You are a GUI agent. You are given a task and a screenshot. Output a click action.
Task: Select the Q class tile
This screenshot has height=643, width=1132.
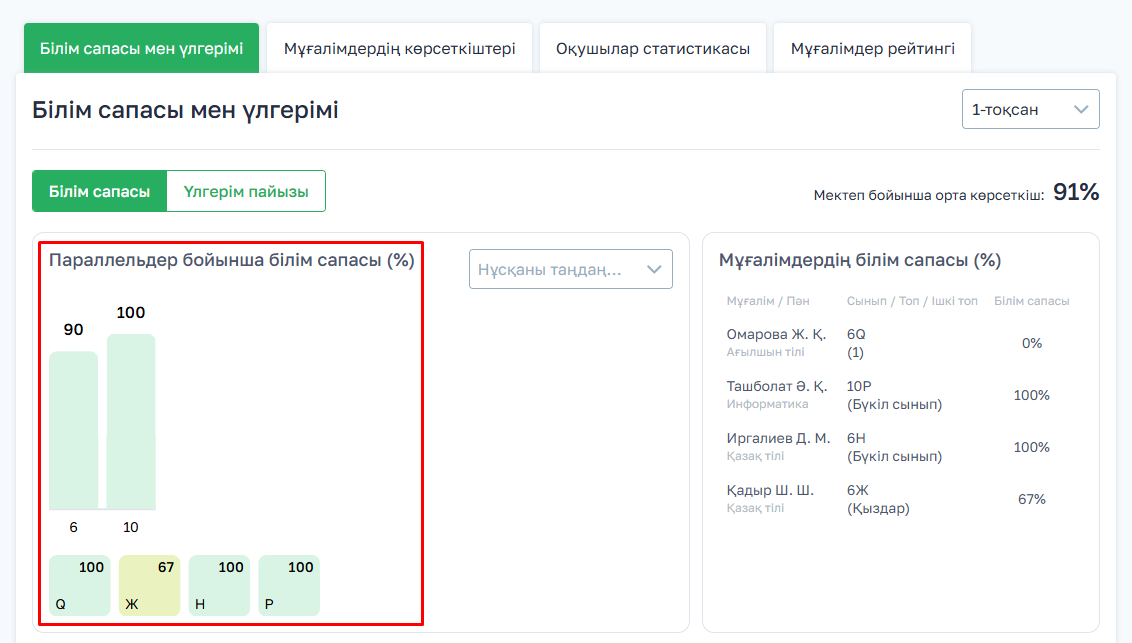(x=80, y=585)
